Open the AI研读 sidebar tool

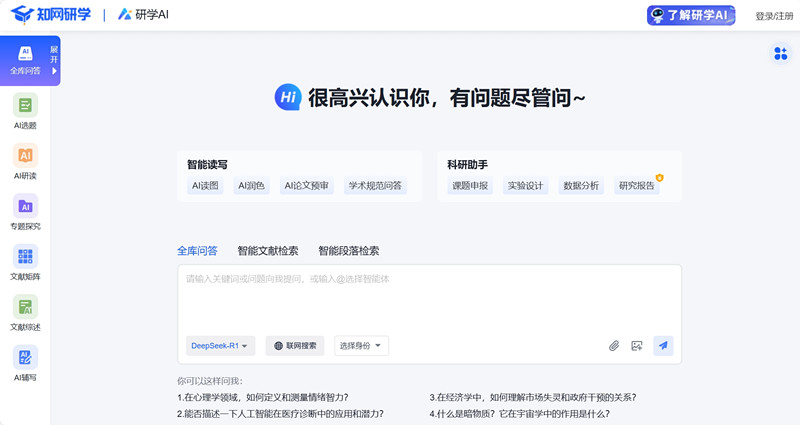pyautogui.click(x=25, y=162)
